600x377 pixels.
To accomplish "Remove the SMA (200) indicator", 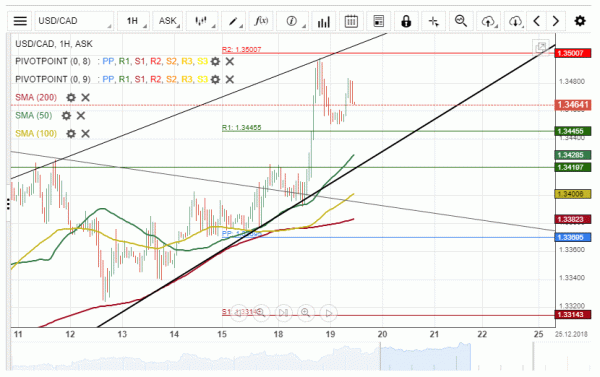I will (85, 98).
